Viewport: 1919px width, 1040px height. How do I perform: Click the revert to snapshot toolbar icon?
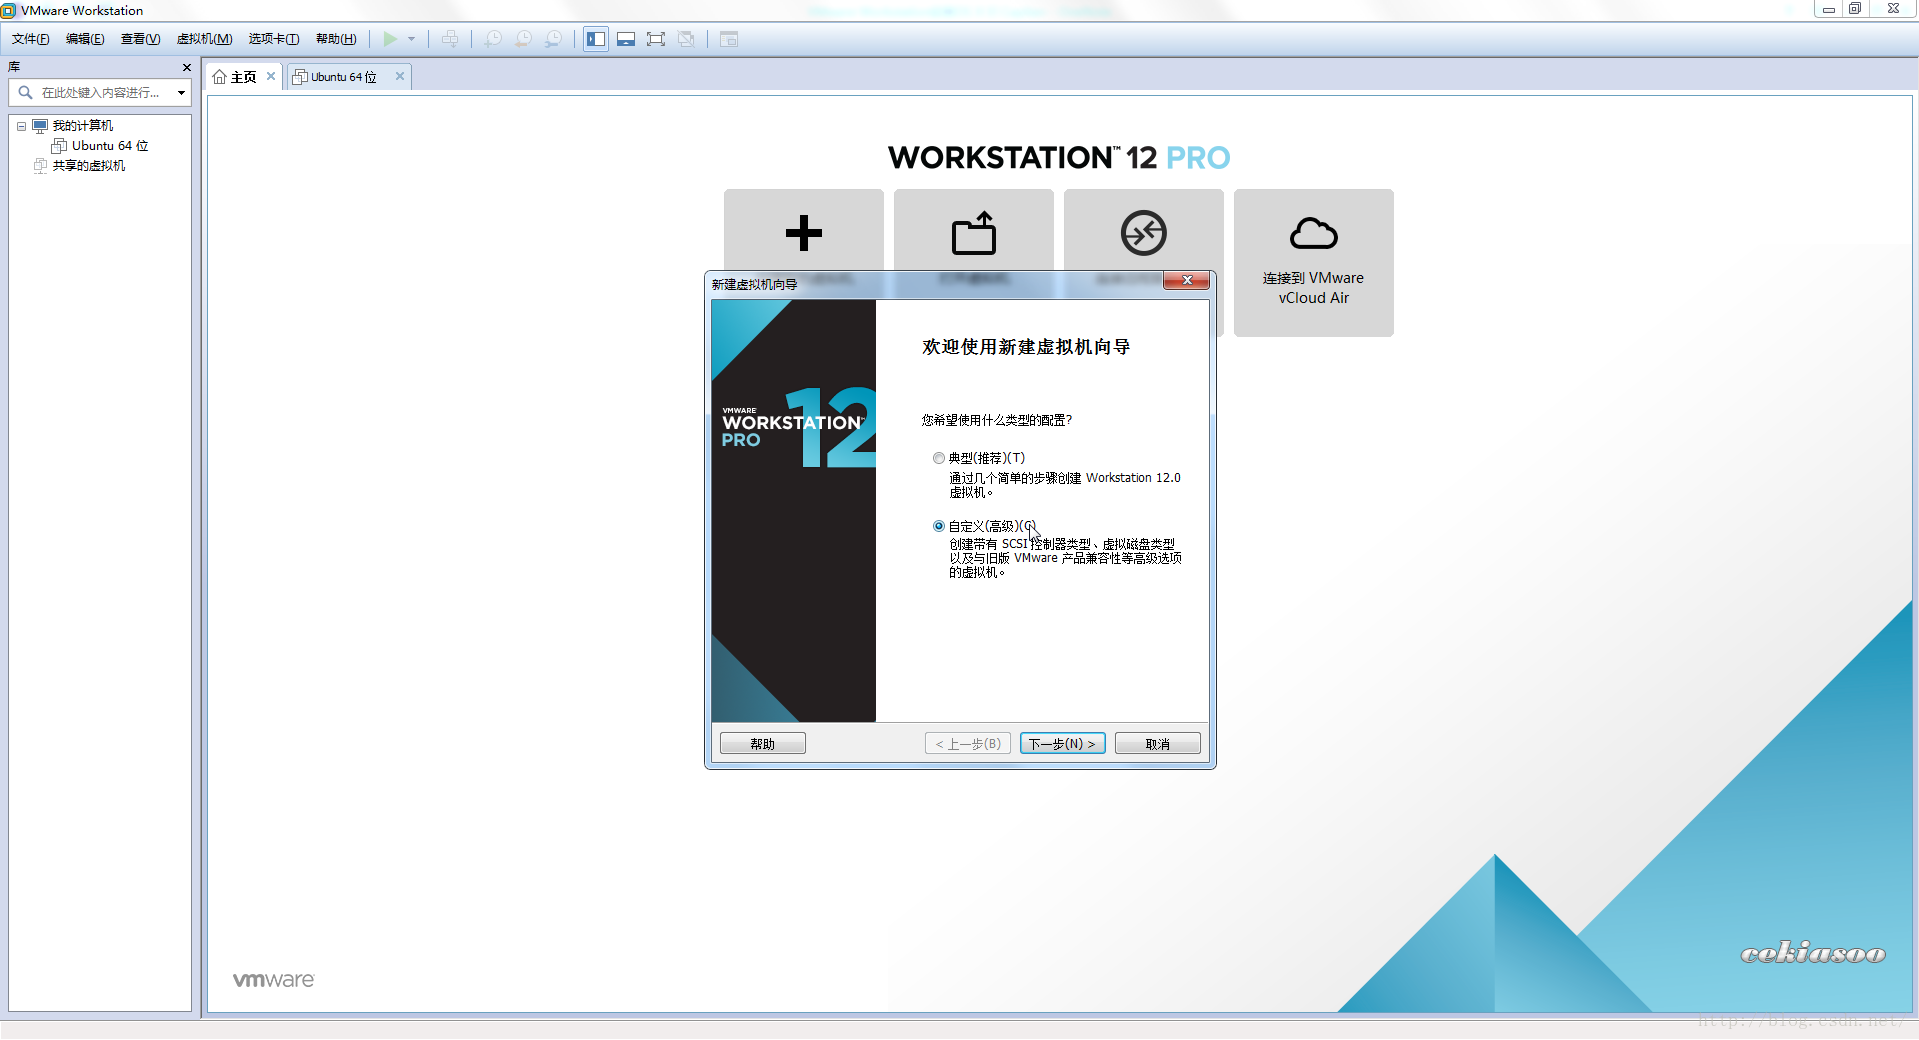coord(523,39)
